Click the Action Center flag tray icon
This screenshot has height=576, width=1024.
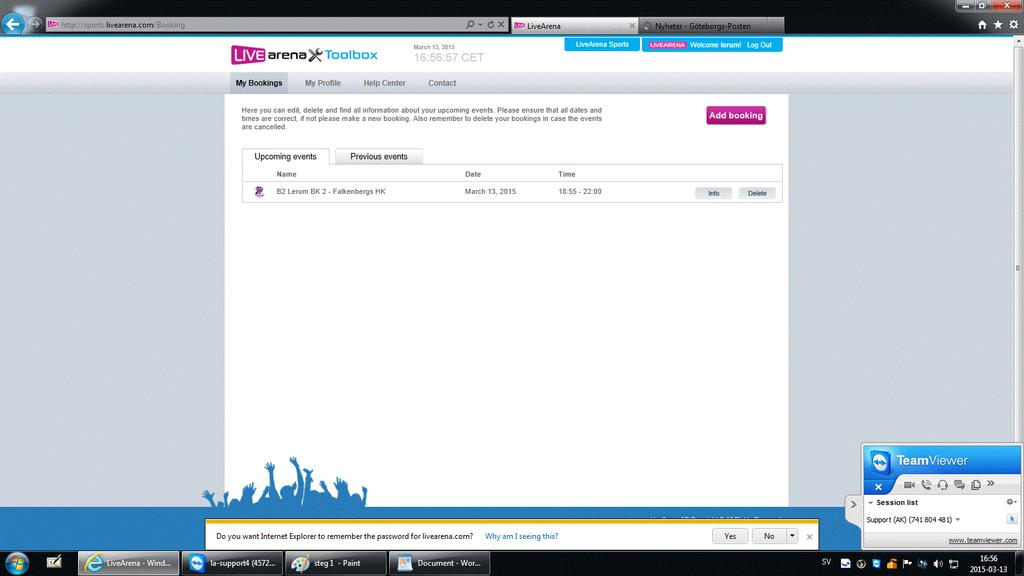pos(907,564)
